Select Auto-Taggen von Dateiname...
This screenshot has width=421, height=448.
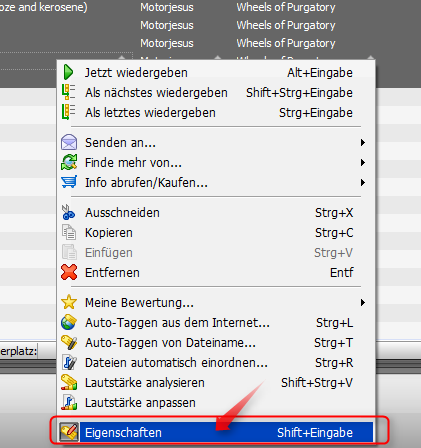click(x=216, y=342)
